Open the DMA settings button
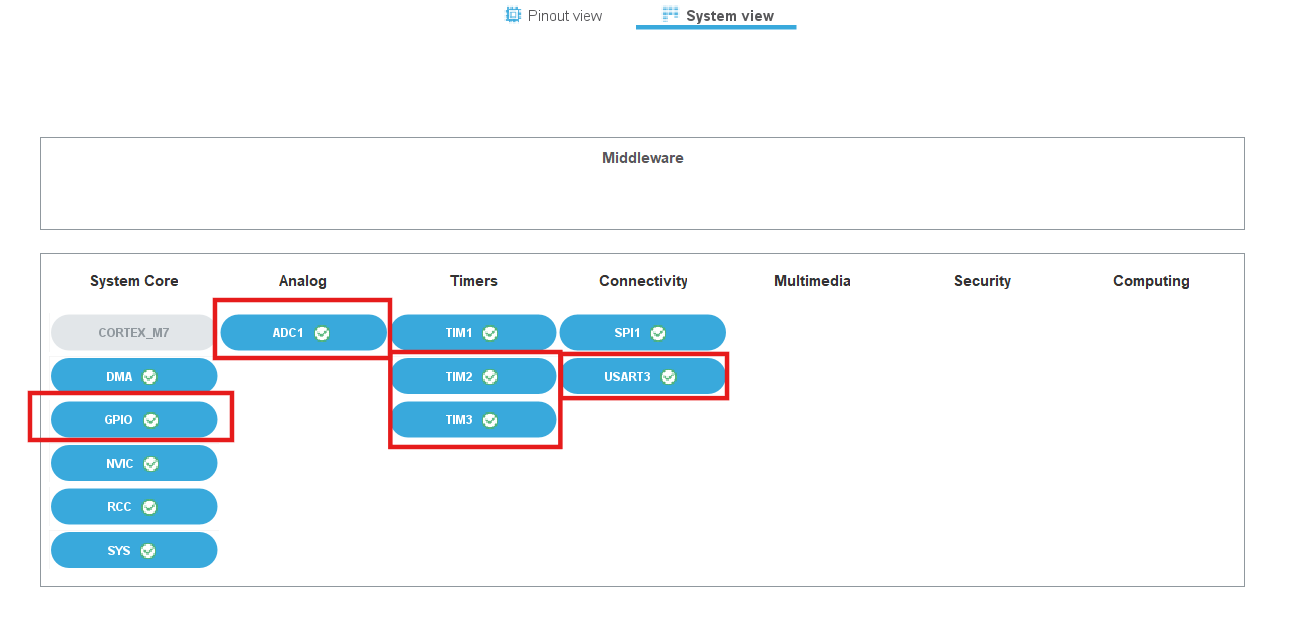The image size is (1290, 642). pos(118,377)
